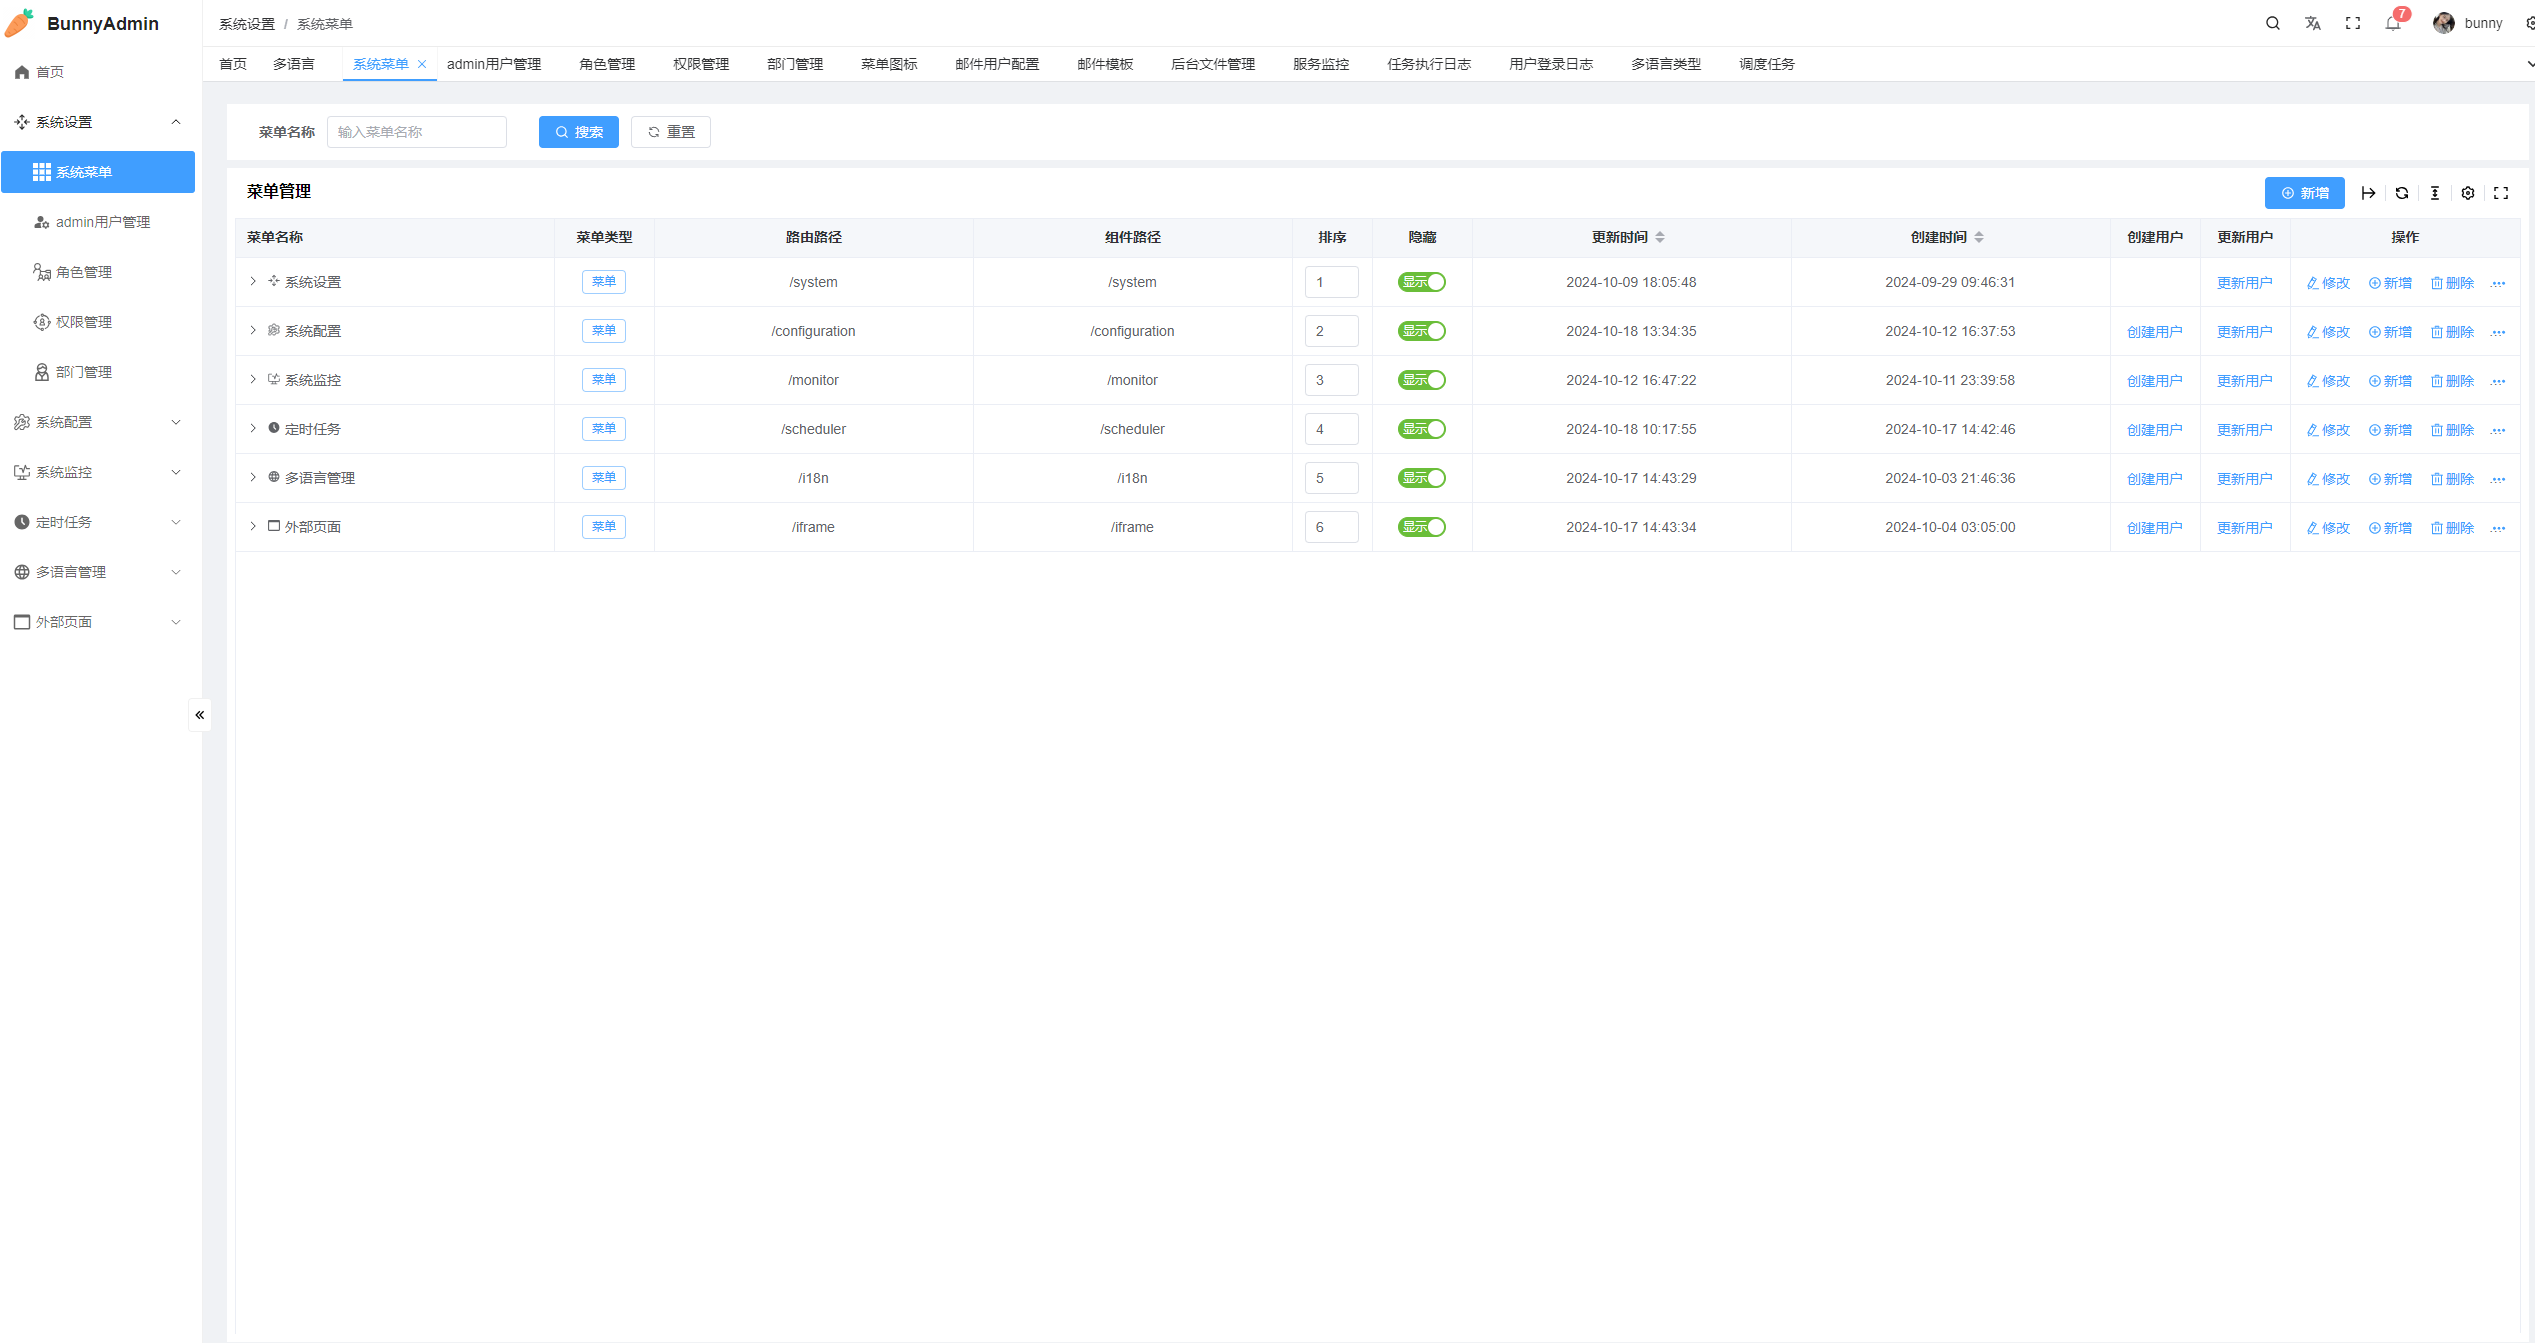
Task: Toggle 显示 switch for 系统设置 row
Action: (x=1421, y=282)
